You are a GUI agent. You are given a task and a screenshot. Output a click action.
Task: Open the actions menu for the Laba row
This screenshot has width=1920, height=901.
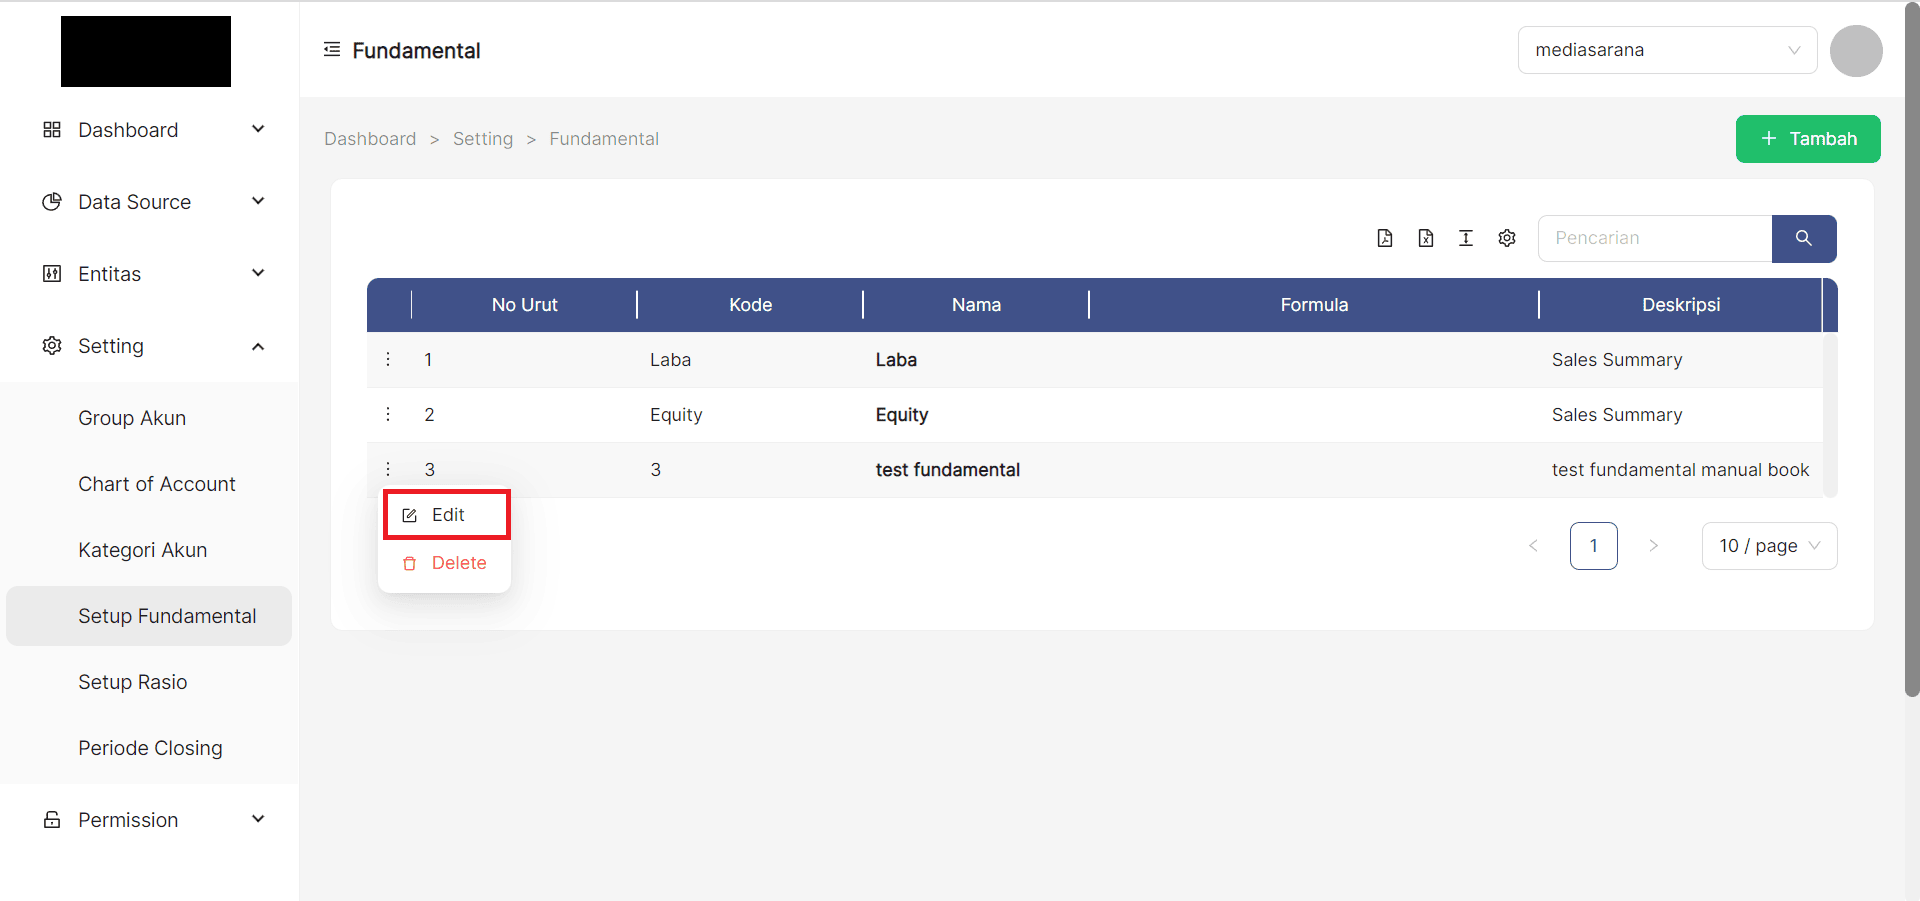click(388, 360)
